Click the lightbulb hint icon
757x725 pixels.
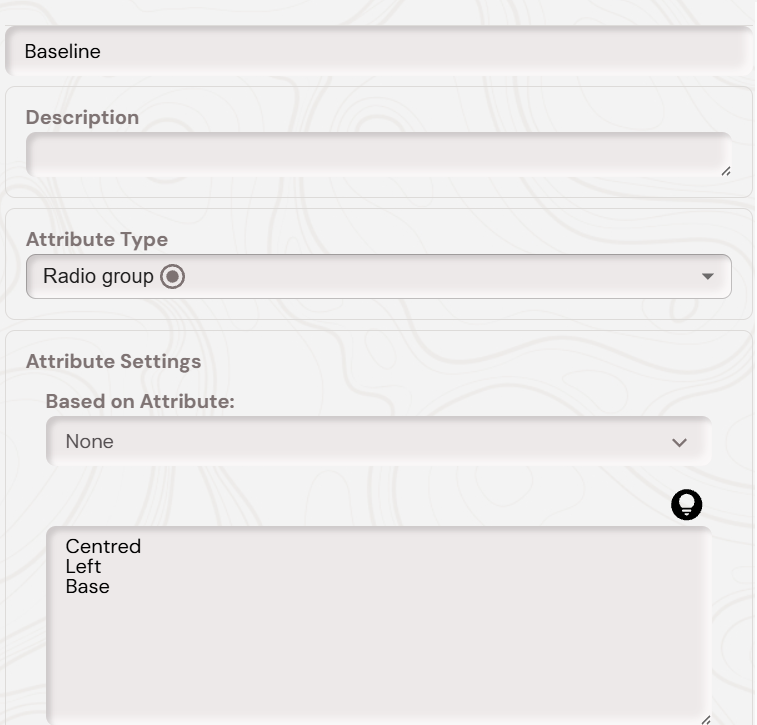(x=686, y=505)
